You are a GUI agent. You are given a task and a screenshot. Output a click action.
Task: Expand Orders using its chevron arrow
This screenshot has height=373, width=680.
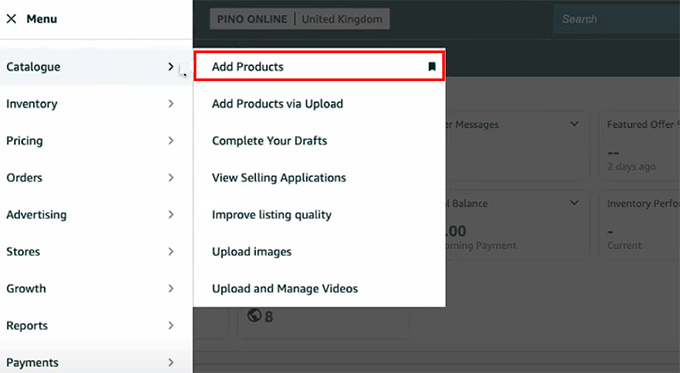tap(171, 177)
